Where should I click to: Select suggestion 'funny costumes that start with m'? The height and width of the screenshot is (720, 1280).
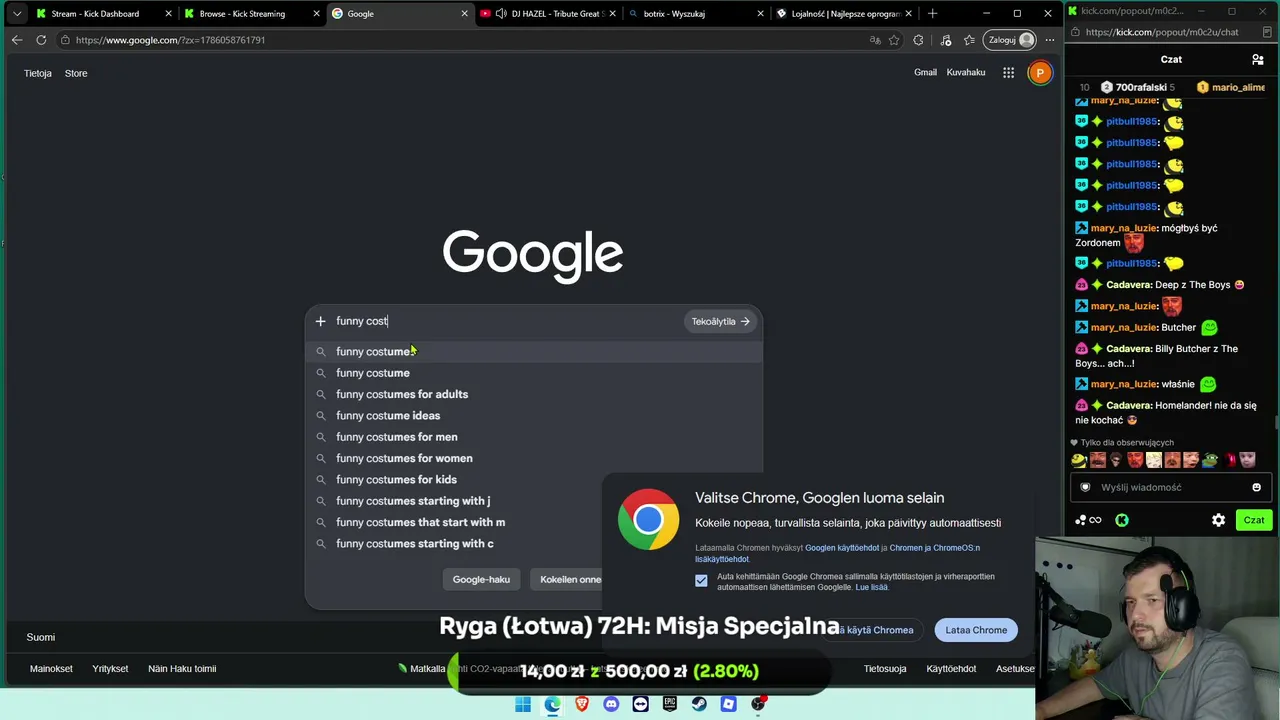click(x=534, y=522)
